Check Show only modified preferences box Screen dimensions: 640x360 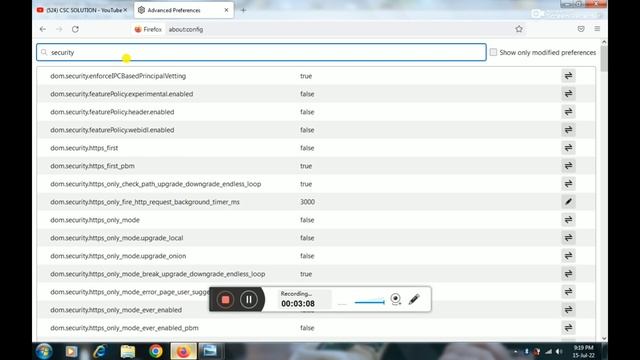[493, 52]
